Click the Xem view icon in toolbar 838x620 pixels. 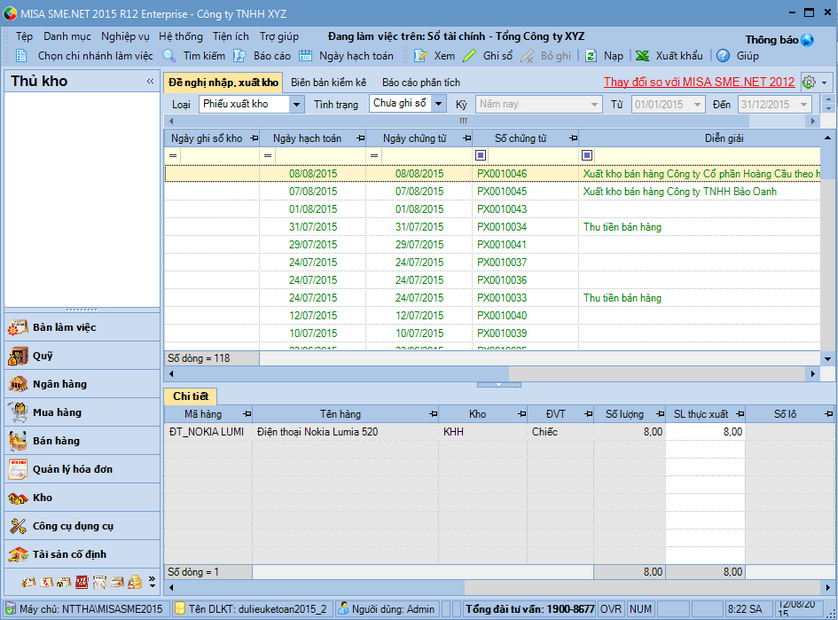click(x=421, y=56)
